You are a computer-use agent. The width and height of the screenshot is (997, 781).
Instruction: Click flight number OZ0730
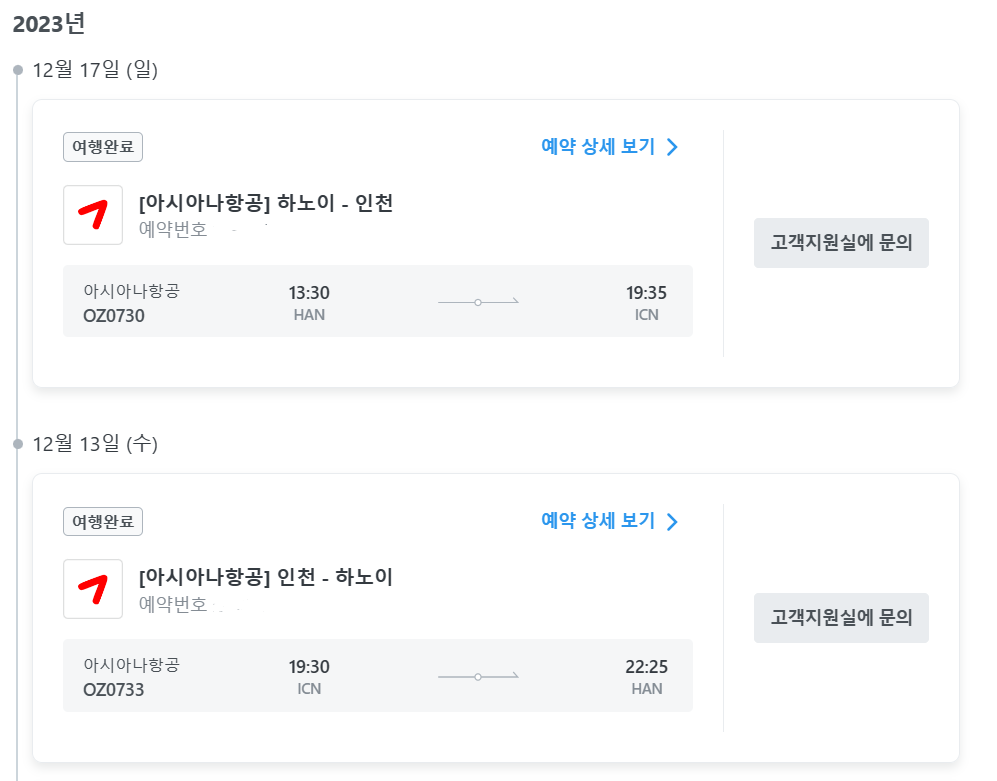point(114,316)
